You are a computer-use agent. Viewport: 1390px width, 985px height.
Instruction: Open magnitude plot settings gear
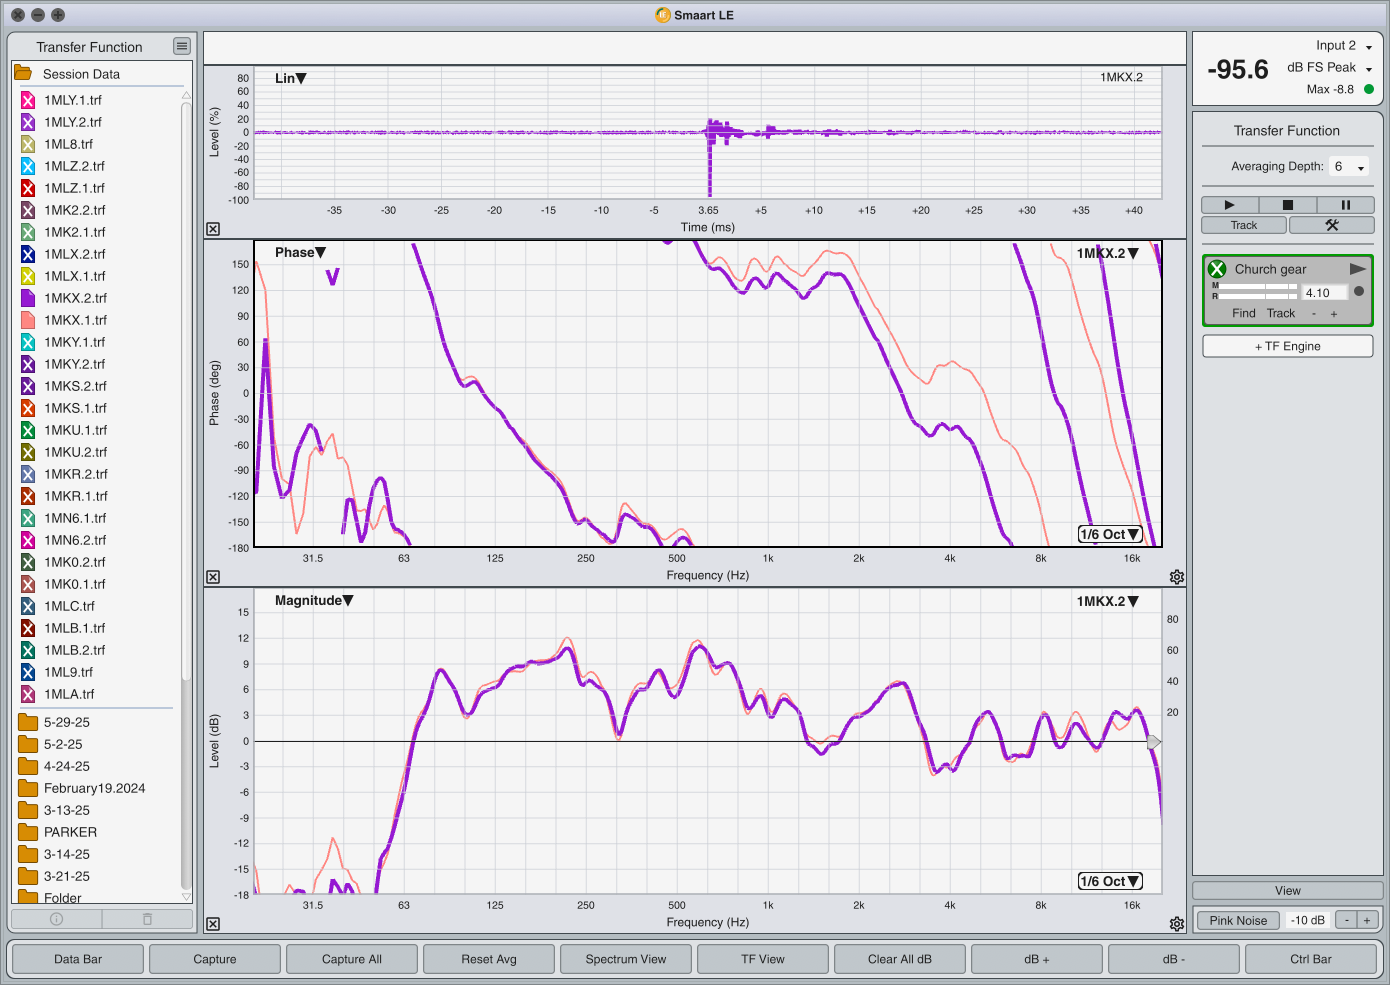pyautogui.click(x=1177, y=924)
